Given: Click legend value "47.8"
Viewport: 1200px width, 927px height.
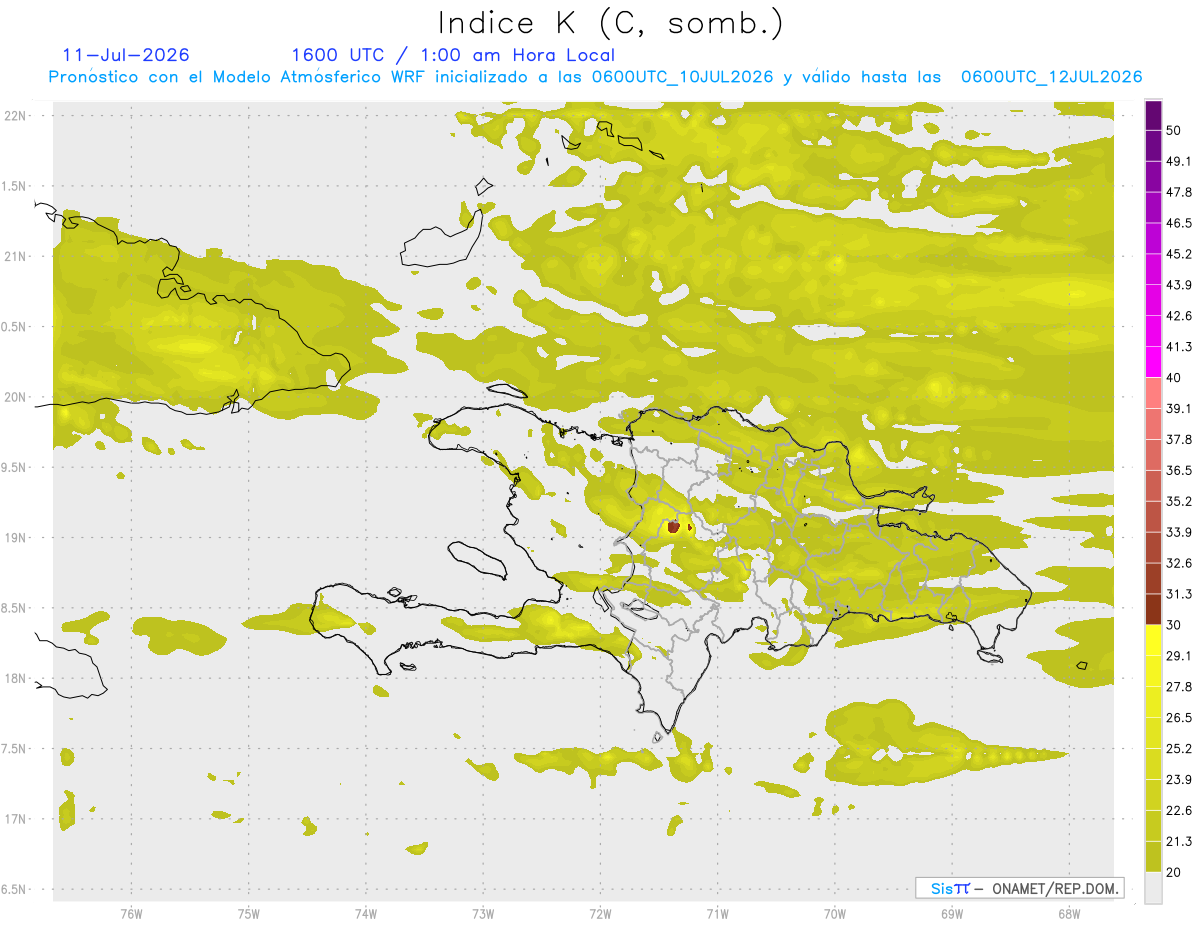Looking at the screenshot, I should 1179,192.
